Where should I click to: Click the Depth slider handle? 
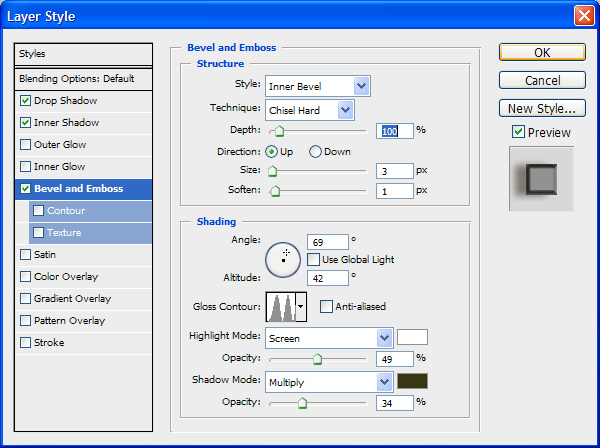[279, 131]
